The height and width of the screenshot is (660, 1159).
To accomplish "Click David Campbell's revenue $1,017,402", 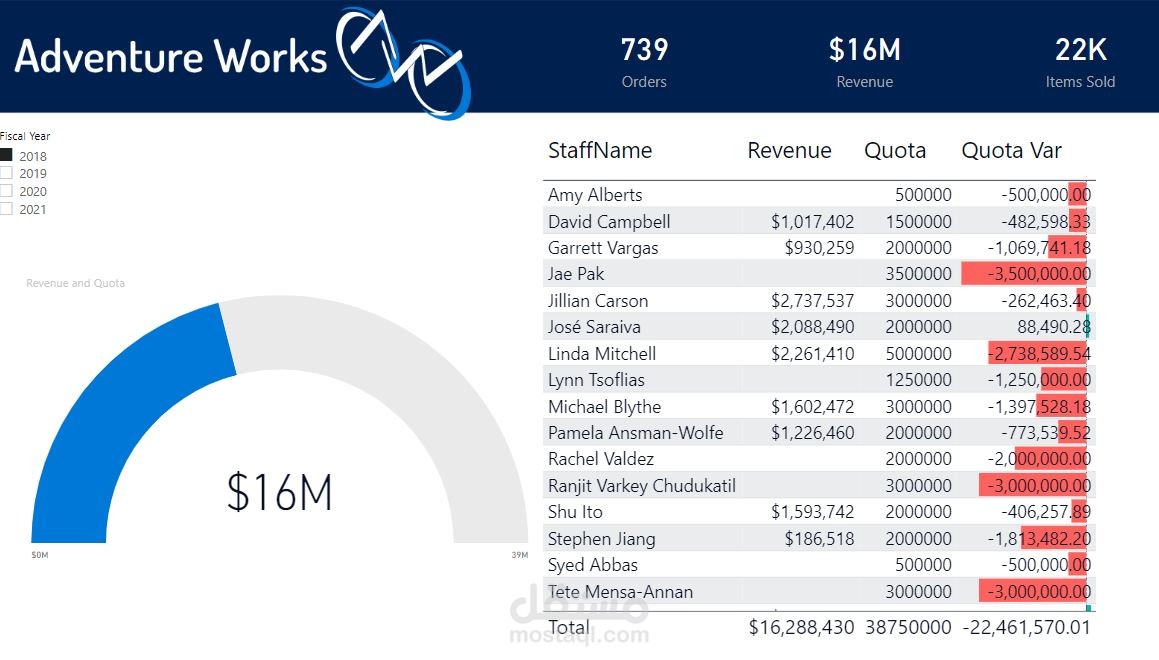I will (812, 221).
